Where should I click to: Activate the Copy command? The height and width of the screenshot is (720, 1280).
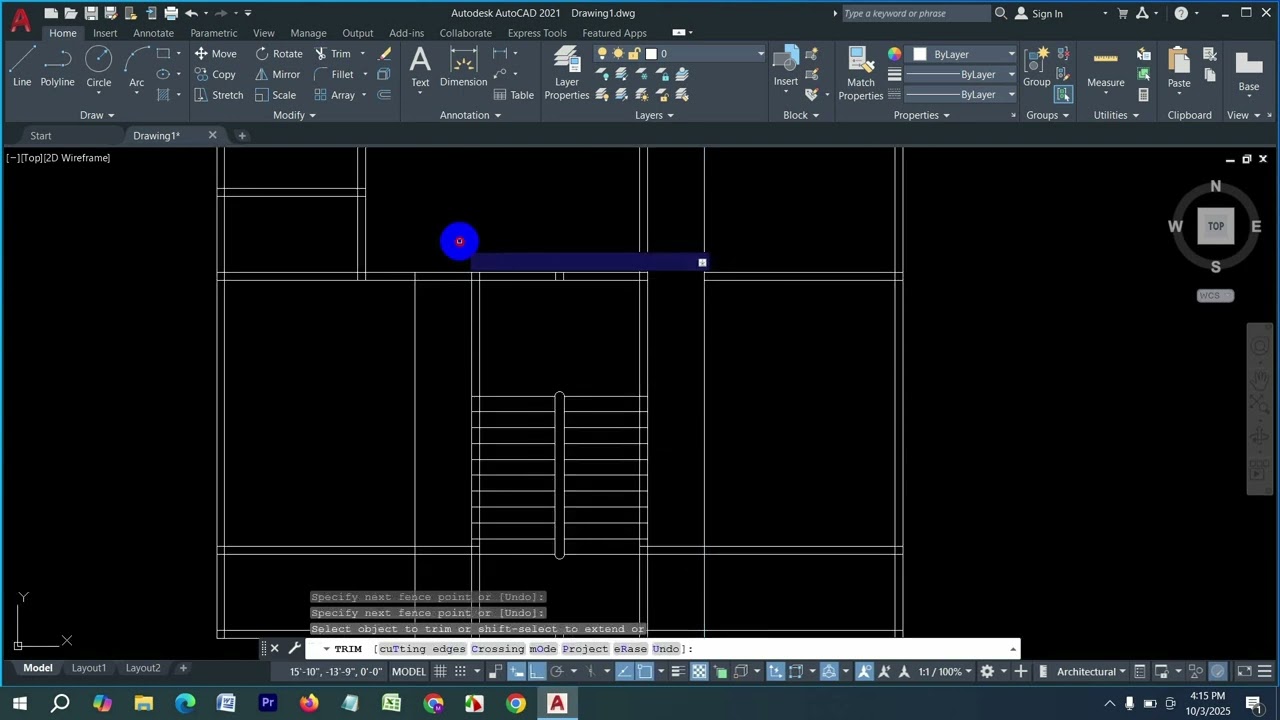[x=215, y=74]
